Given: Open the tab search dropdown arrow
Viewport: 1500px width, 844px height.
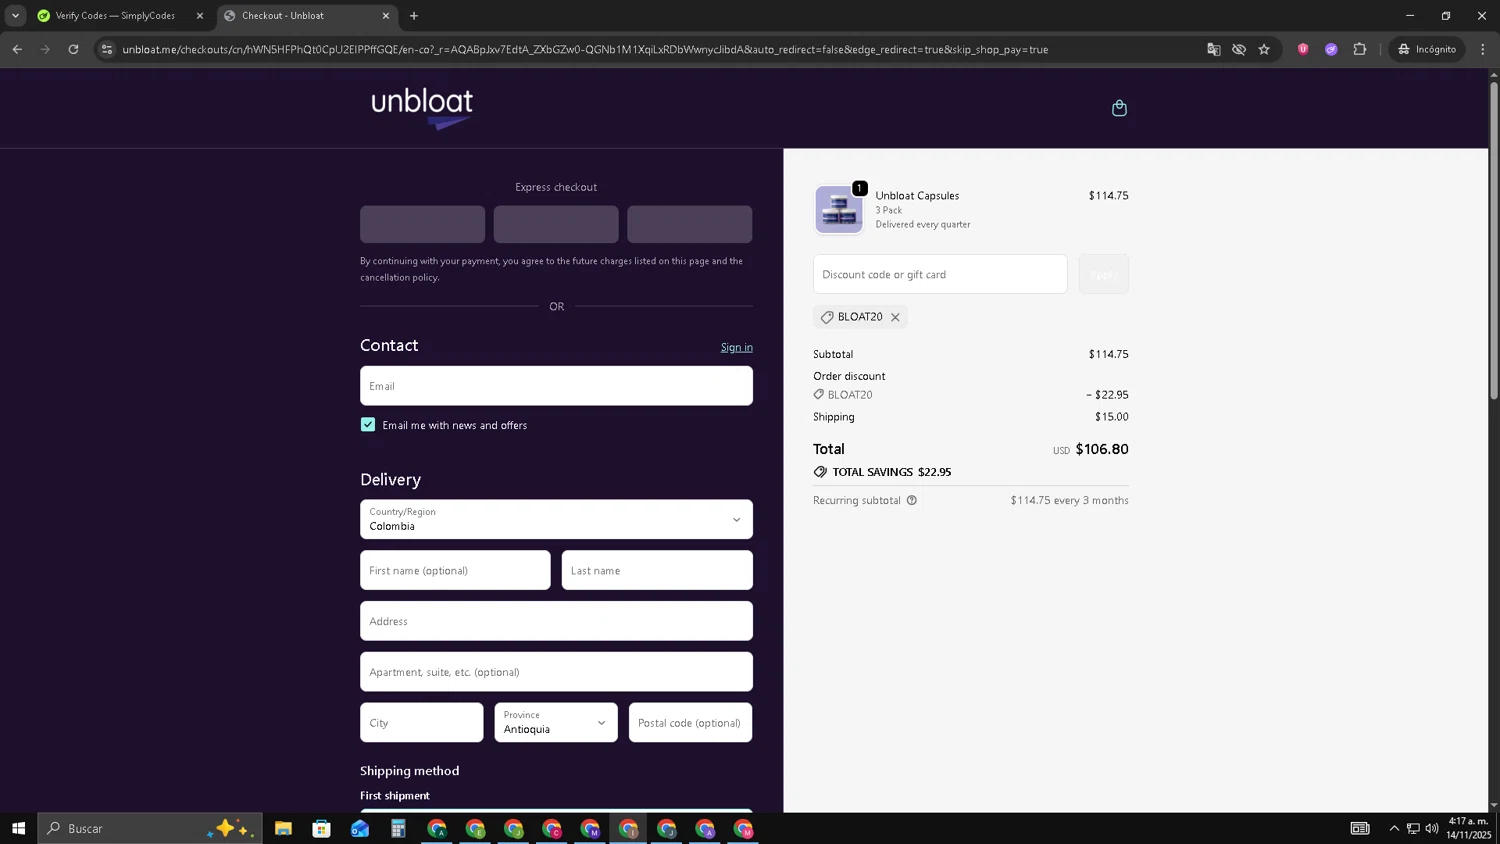Looking at the screenshot, I should [x=15, y=16].
